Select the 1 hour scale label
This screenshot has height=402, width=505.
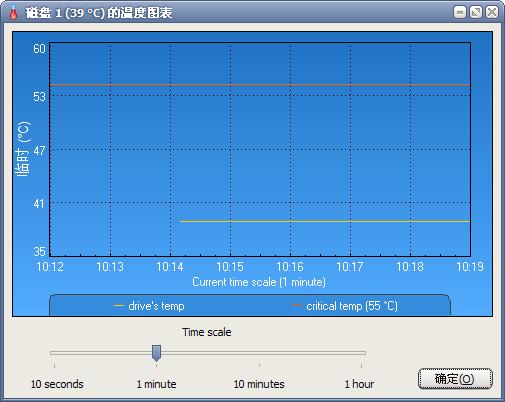[359, 384]
